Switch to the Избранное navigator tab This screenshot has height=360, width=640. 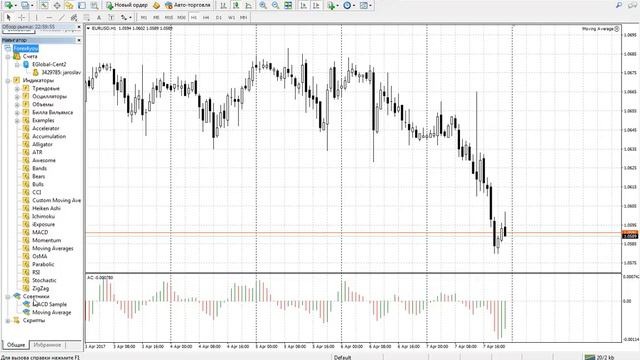pos(47,345)
